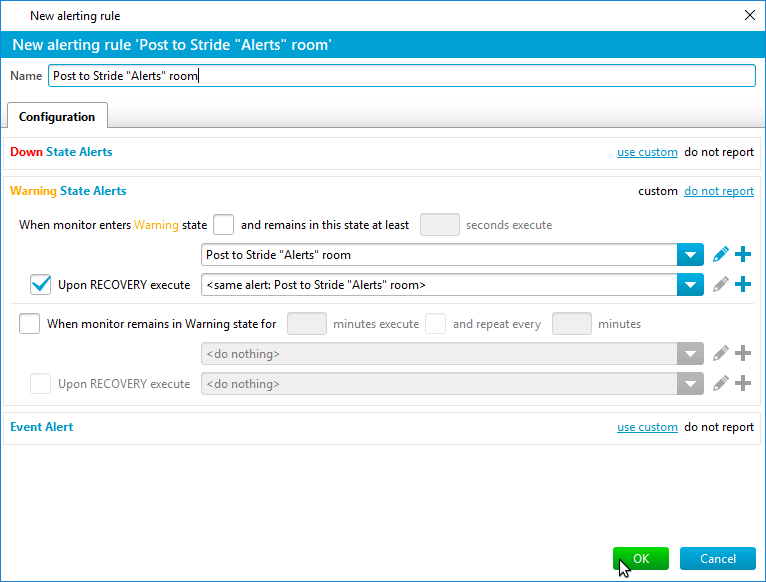Click 'do not report' for Warning State Alerts
Viewport: 766px width, 582px height.
pyautogui.click(x=719, y=191)
